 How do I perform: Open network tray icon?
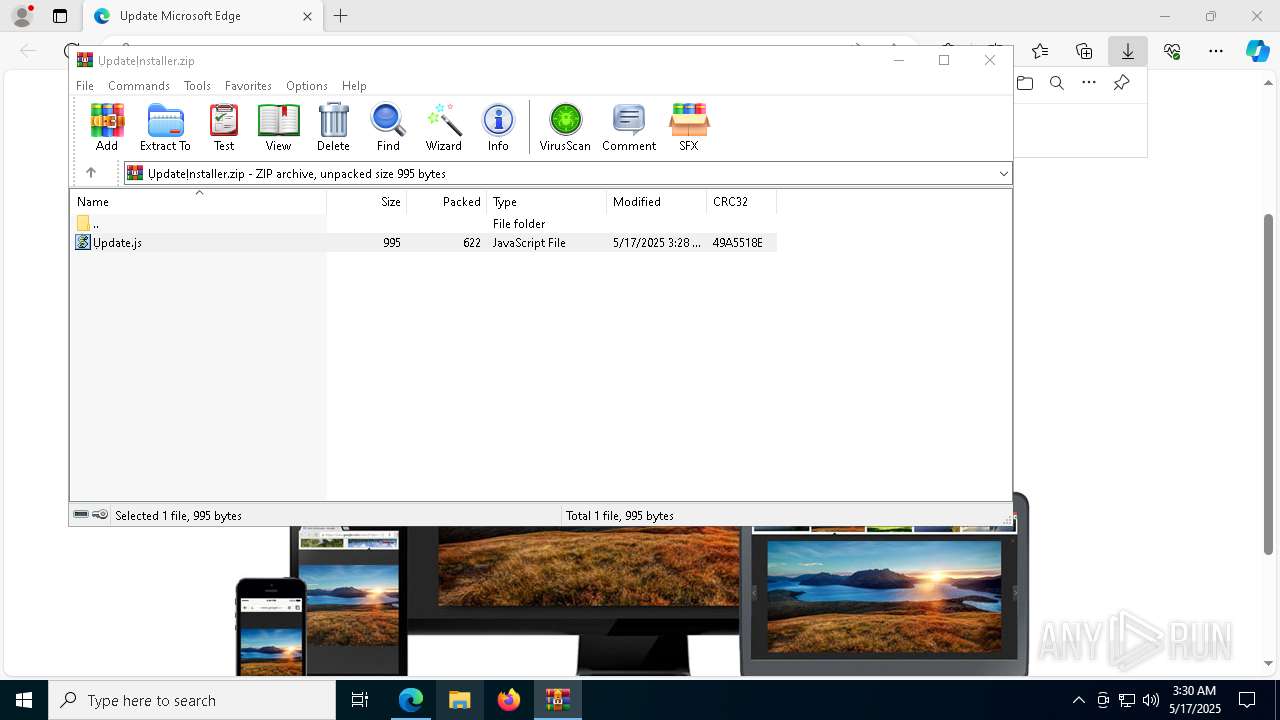click(x=1127, y=700)
